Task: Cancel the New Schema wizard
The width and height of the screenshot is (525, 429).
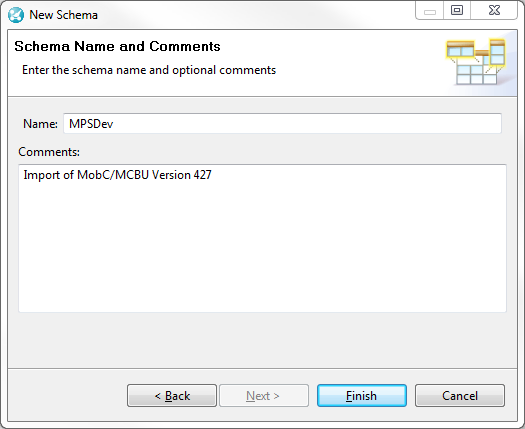Action: [460, 396]
